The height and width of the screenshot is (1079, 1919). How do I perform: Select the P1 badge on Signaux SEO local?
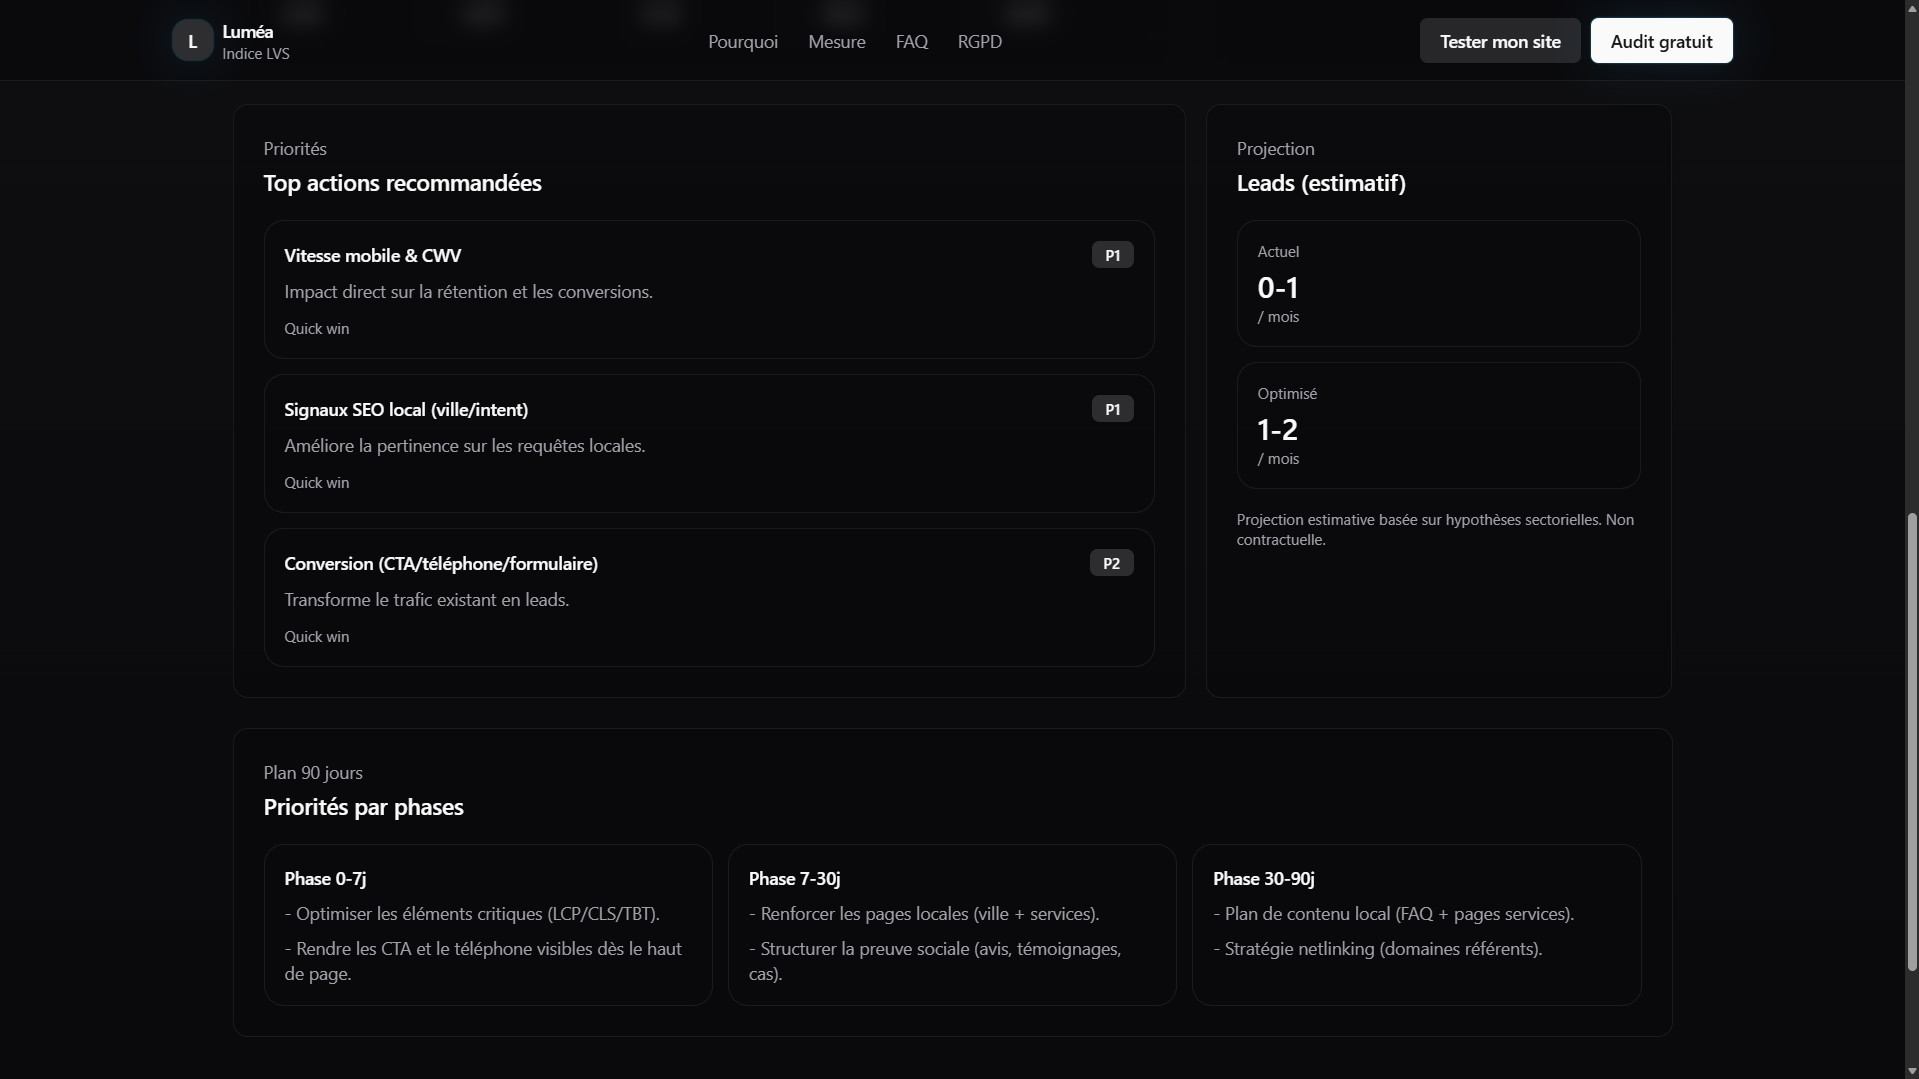1112,409
